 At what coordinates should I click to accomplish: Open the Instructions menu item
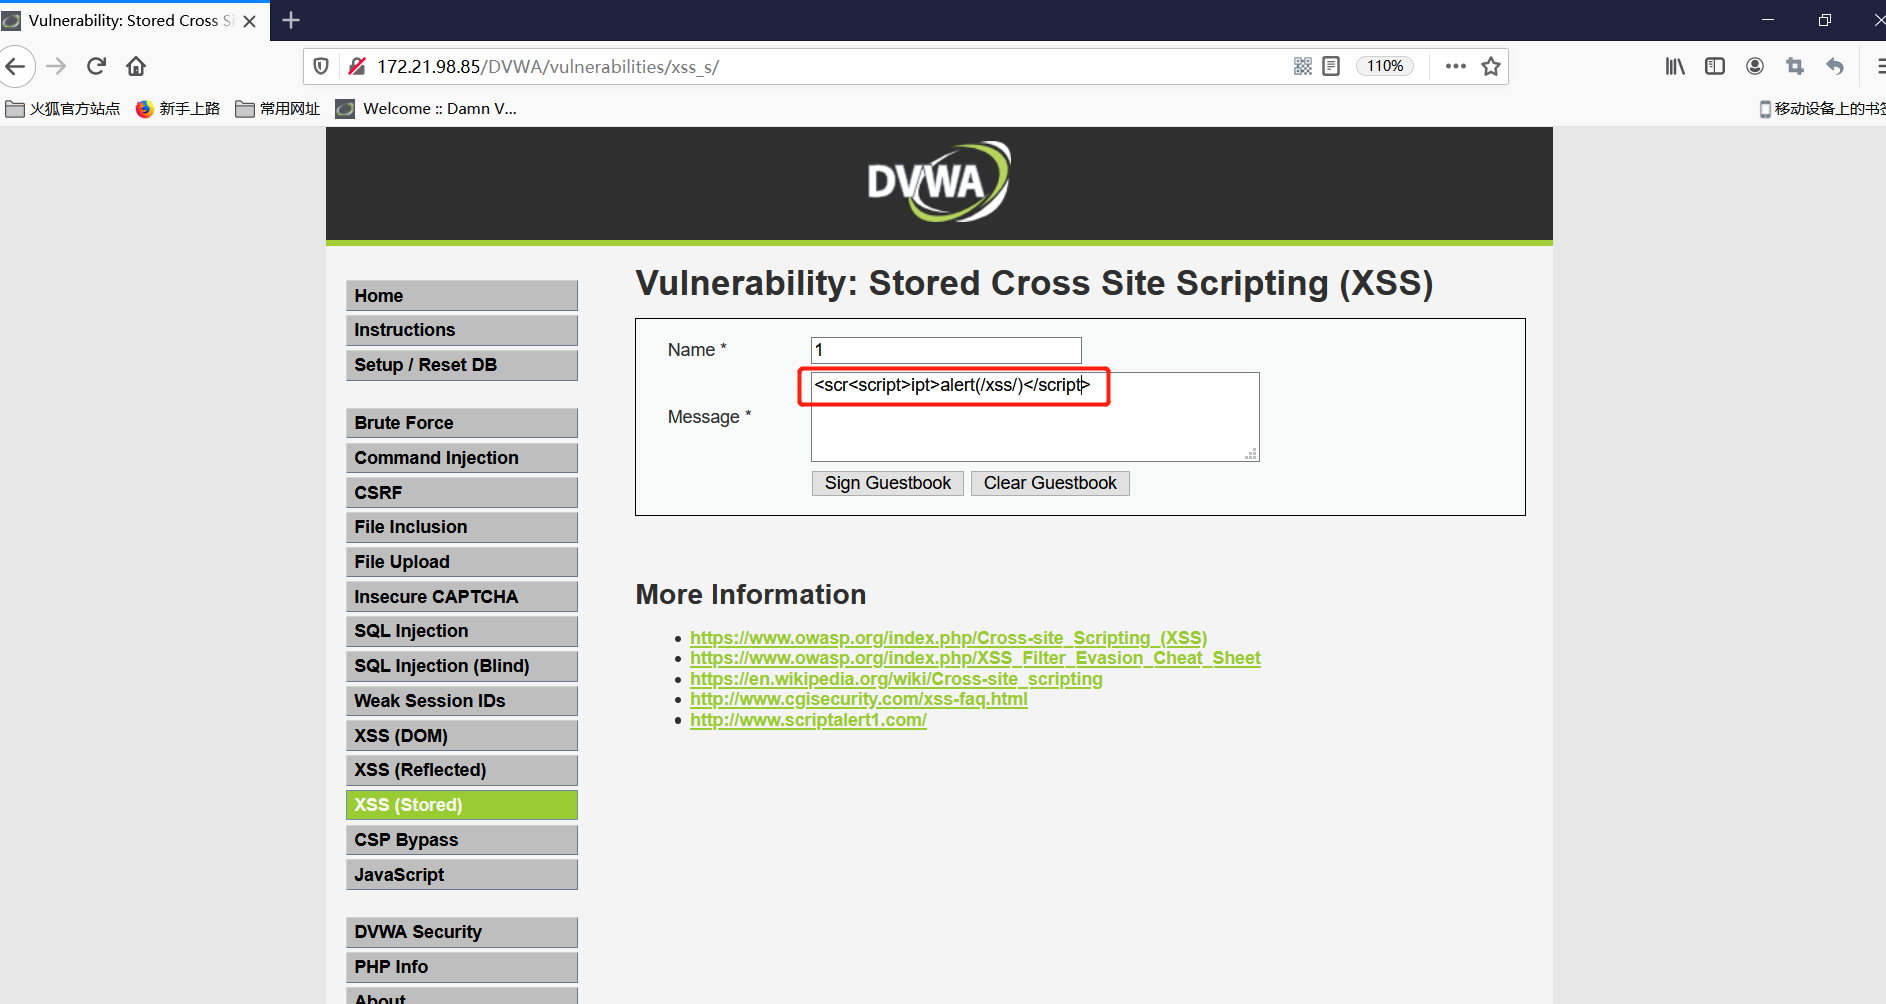[x=462, y=330]
